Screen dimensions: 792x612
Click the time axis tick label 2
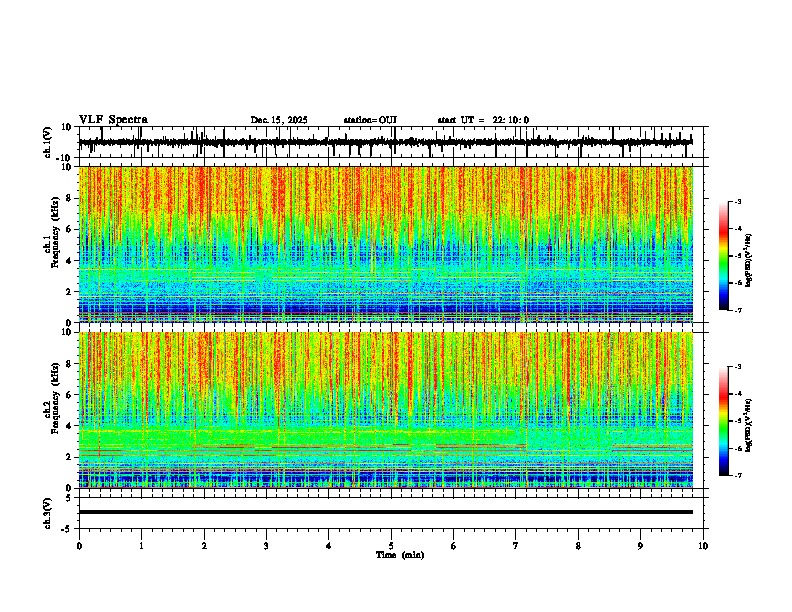[204, 546]
